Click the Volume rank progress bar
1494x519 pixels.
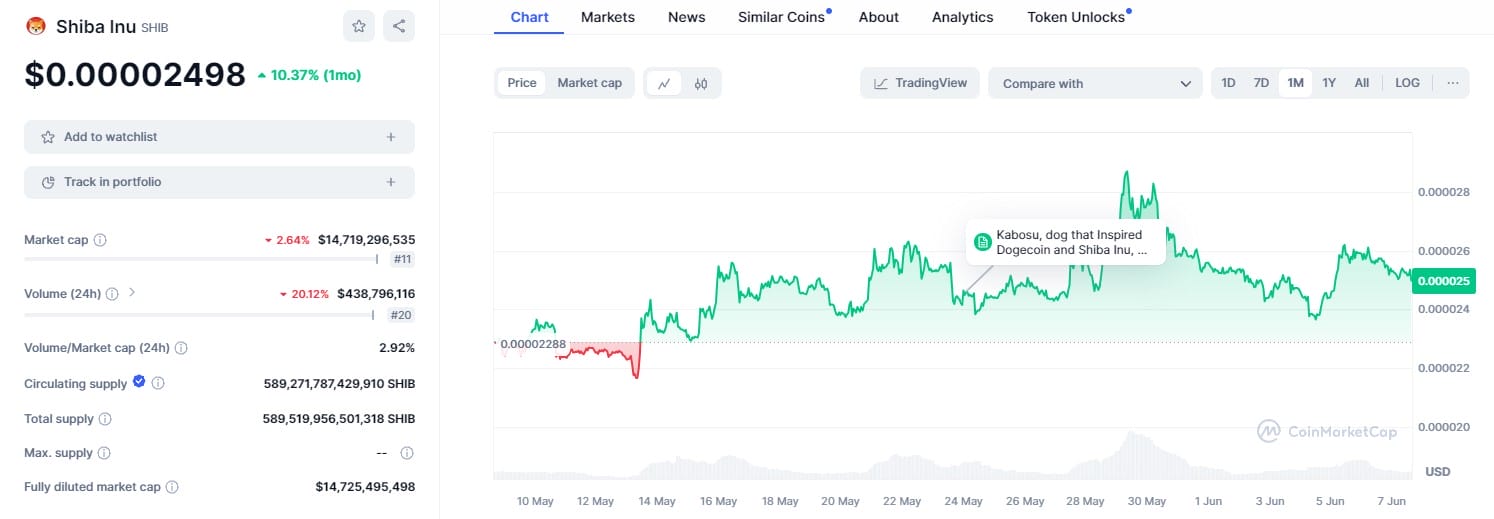(x=198, y=315)
